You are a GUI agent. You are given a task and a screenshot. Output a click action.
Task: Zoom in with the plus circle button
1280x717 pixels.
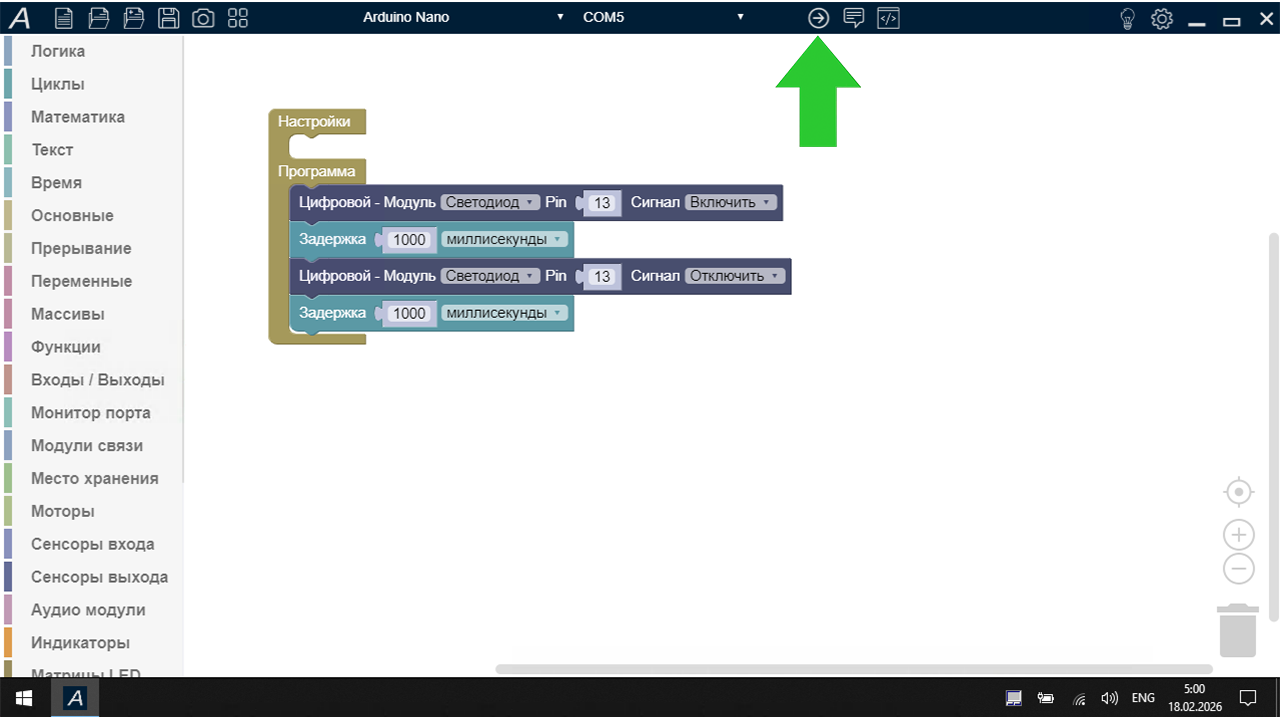coord(1238,535)
